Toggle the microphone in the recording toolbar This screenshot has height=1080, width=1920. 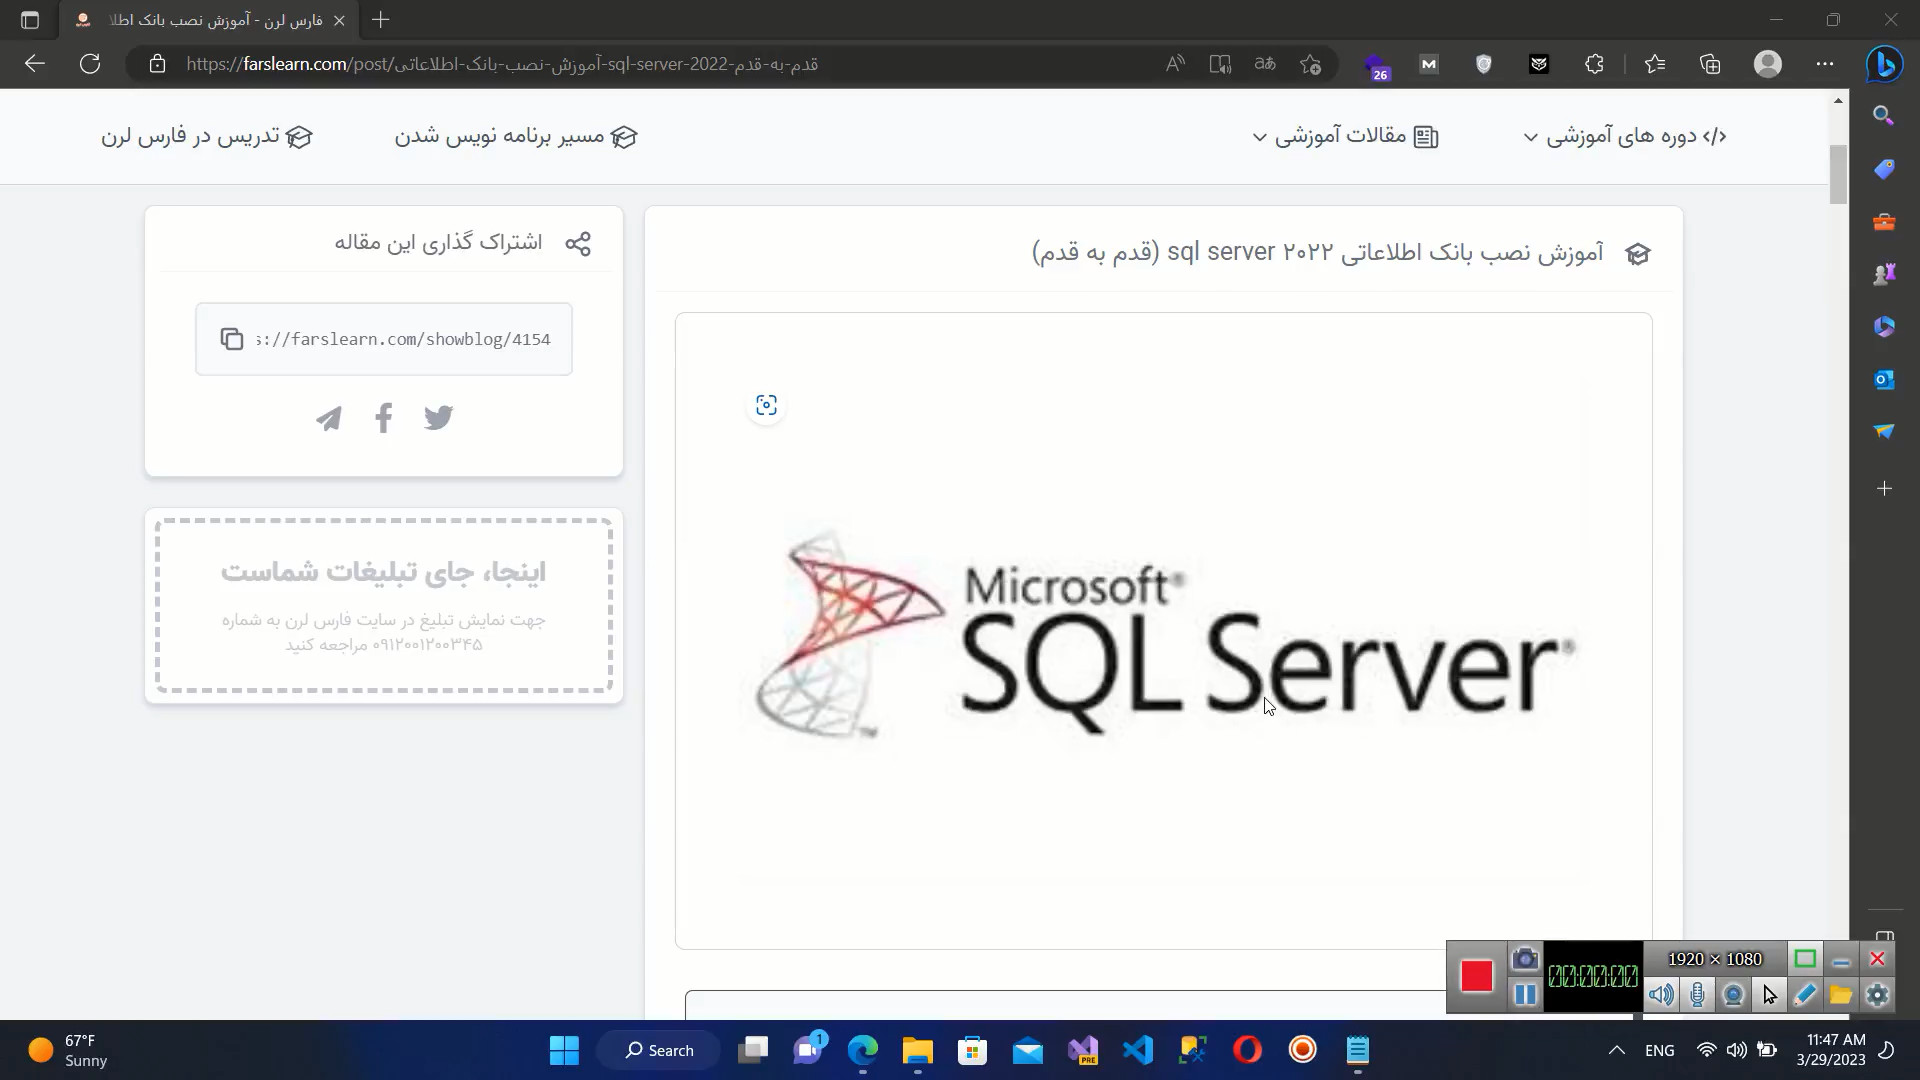(x=1697, y=995)
